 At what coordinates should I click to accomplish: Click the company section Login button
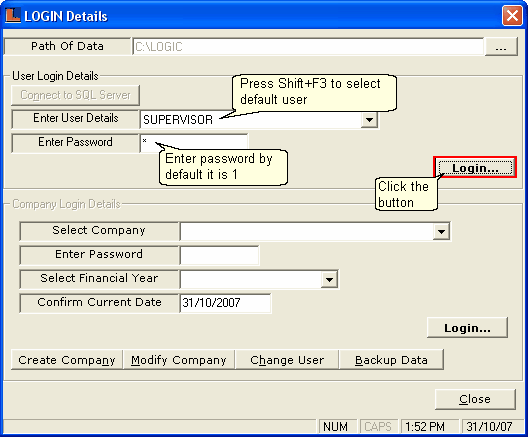coord(467,328)
